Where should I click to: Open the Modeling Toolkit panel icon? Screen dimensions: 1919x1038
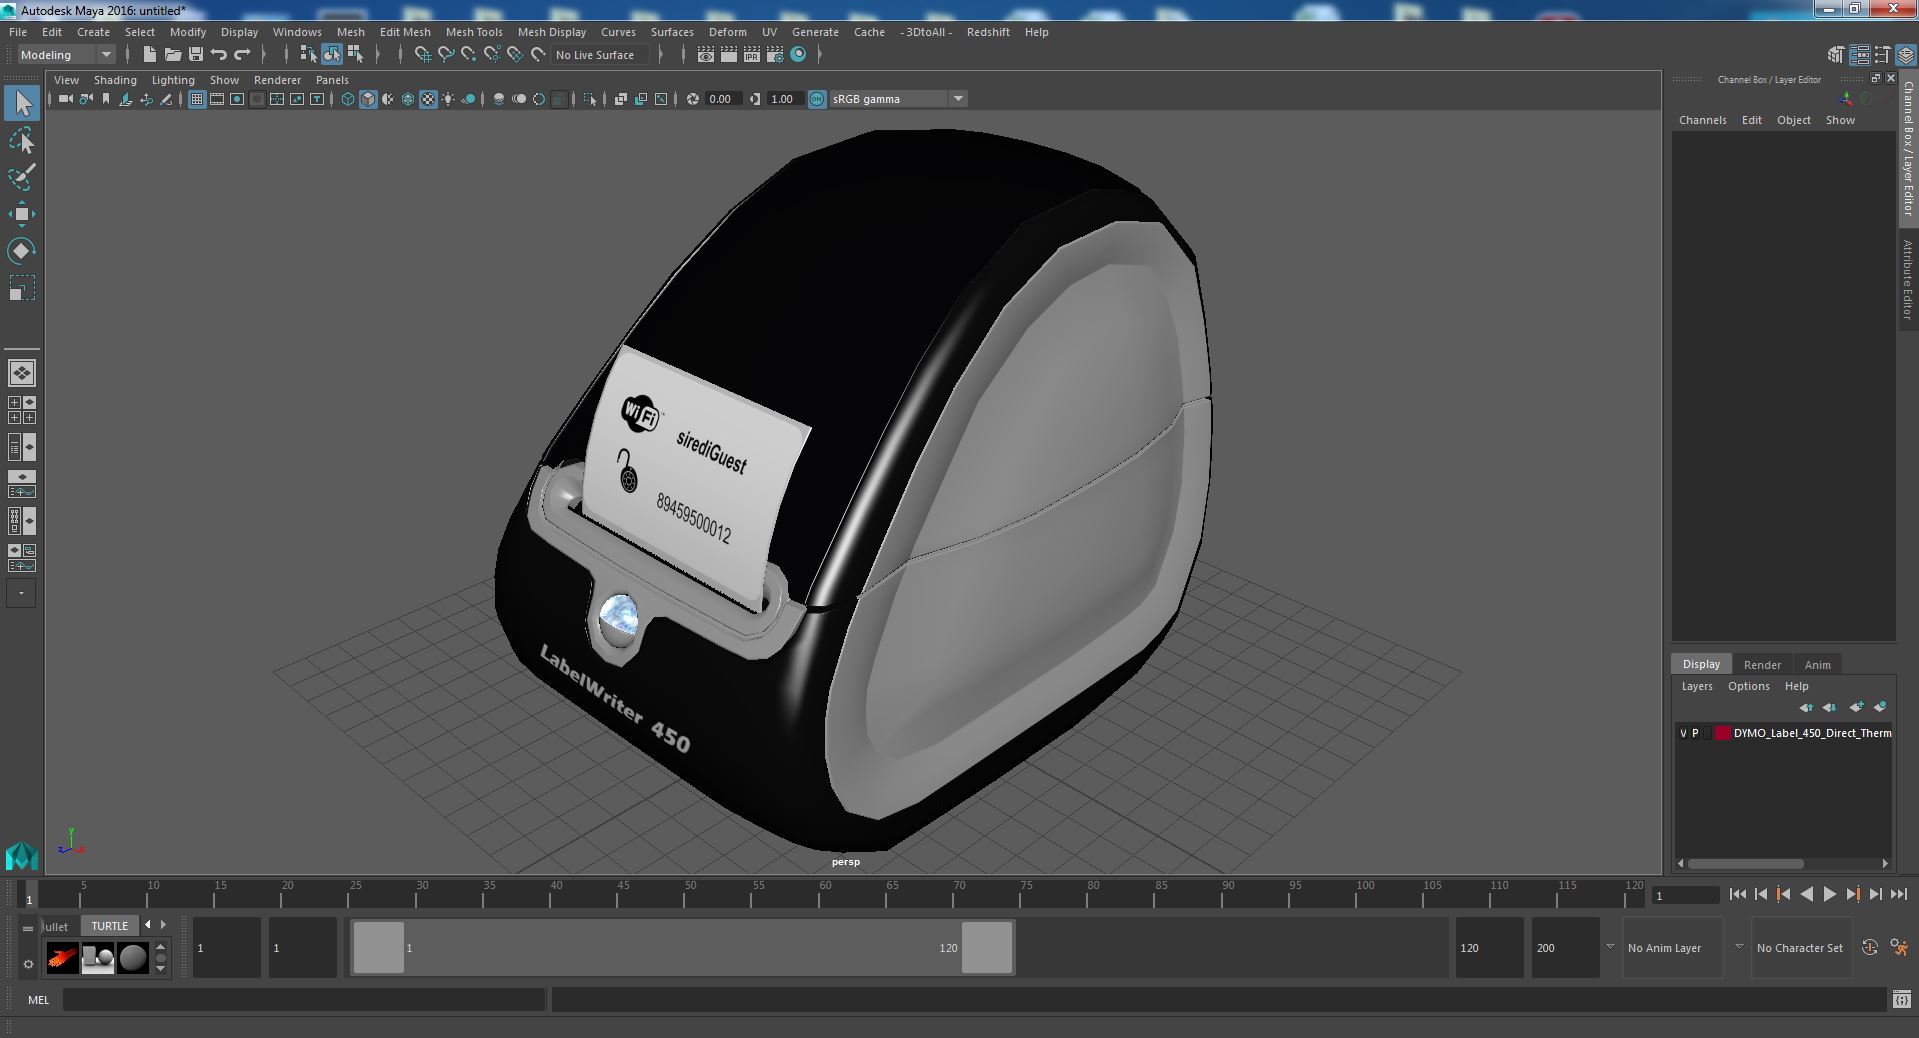[1836, 55]
